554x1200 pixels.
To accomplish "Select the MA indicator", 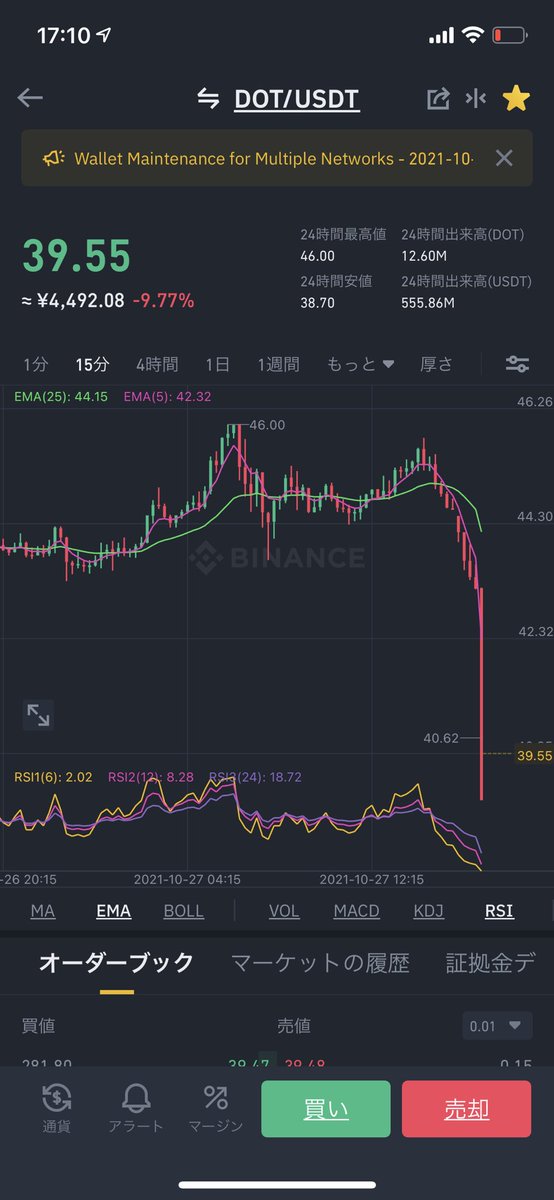I will (43, 911).
